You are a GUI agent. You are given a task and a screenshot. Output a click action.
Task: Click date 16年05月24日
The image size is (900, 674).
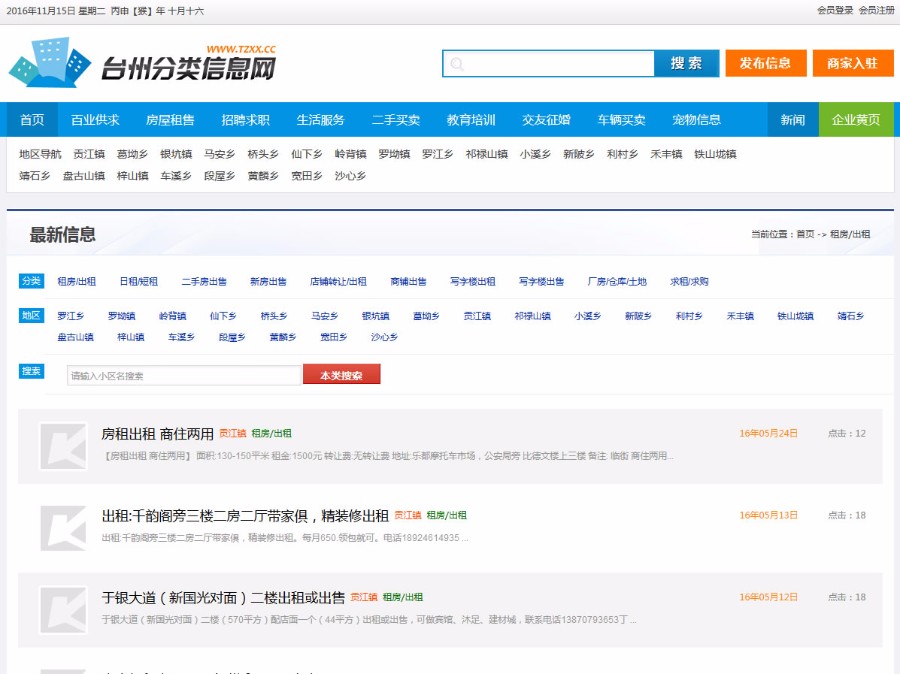click(x=769, y=433)
